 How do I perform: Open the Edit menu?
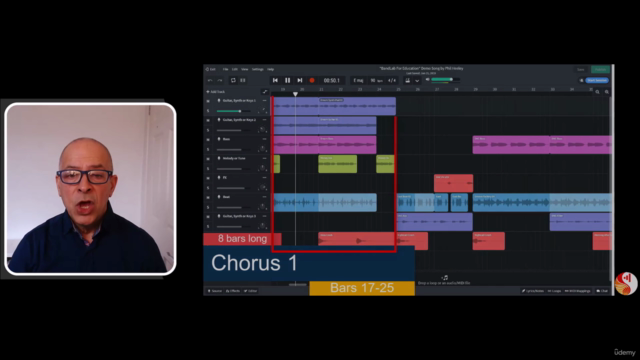click(x=235, y=69)
